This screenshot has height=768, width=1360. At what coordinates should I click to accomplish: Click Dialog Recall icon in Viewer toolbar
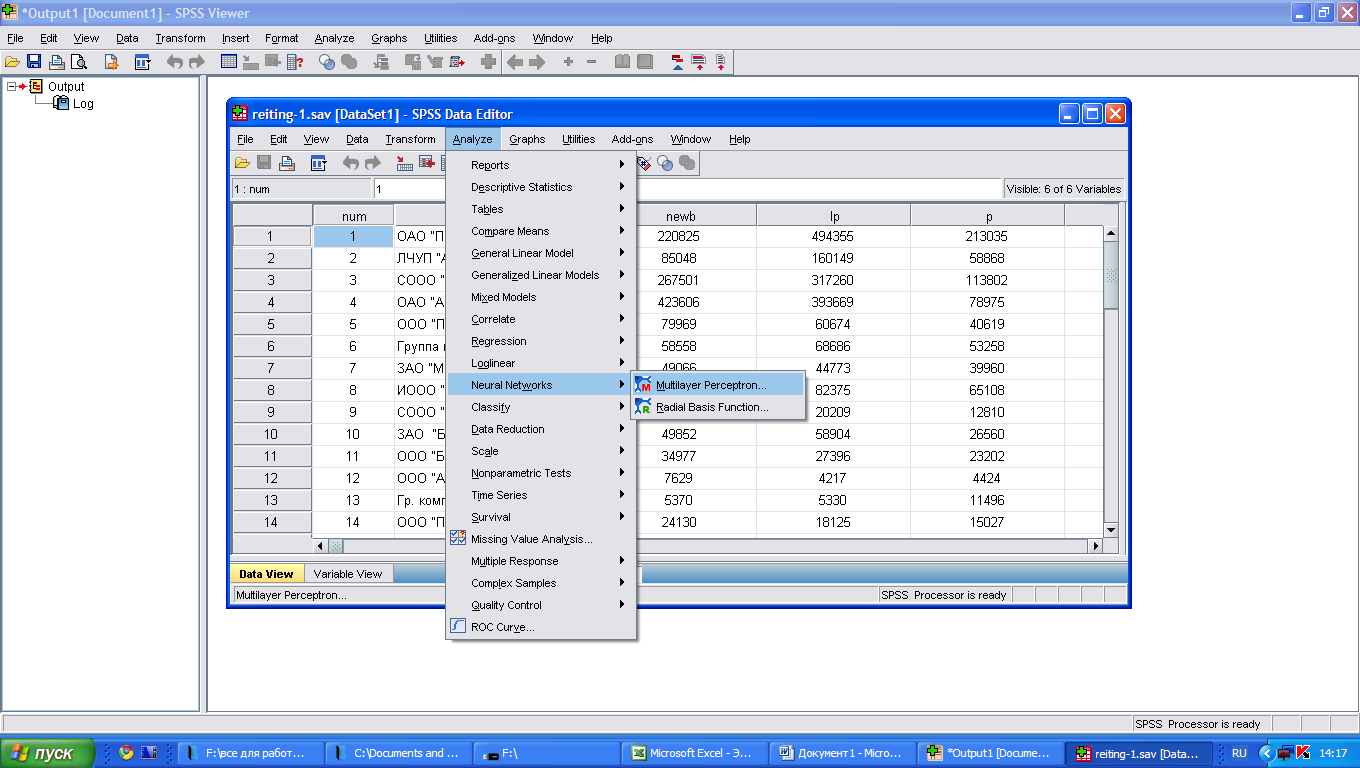point(142,62)
